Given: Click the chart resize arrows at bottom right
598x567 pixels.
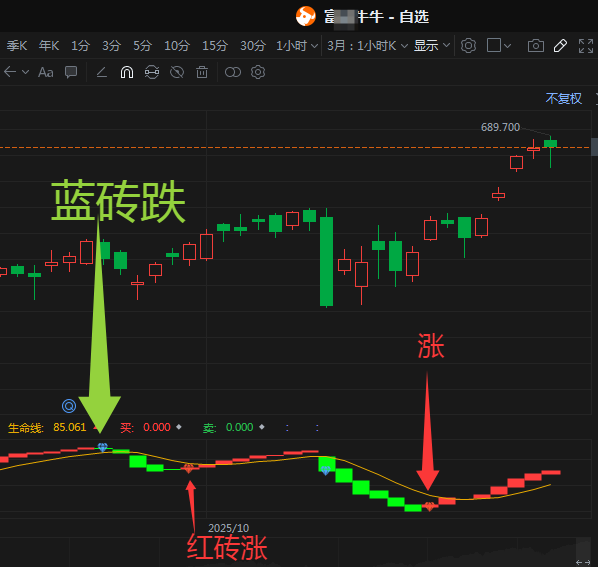Looking at the screenshot, I should point(583,562).
